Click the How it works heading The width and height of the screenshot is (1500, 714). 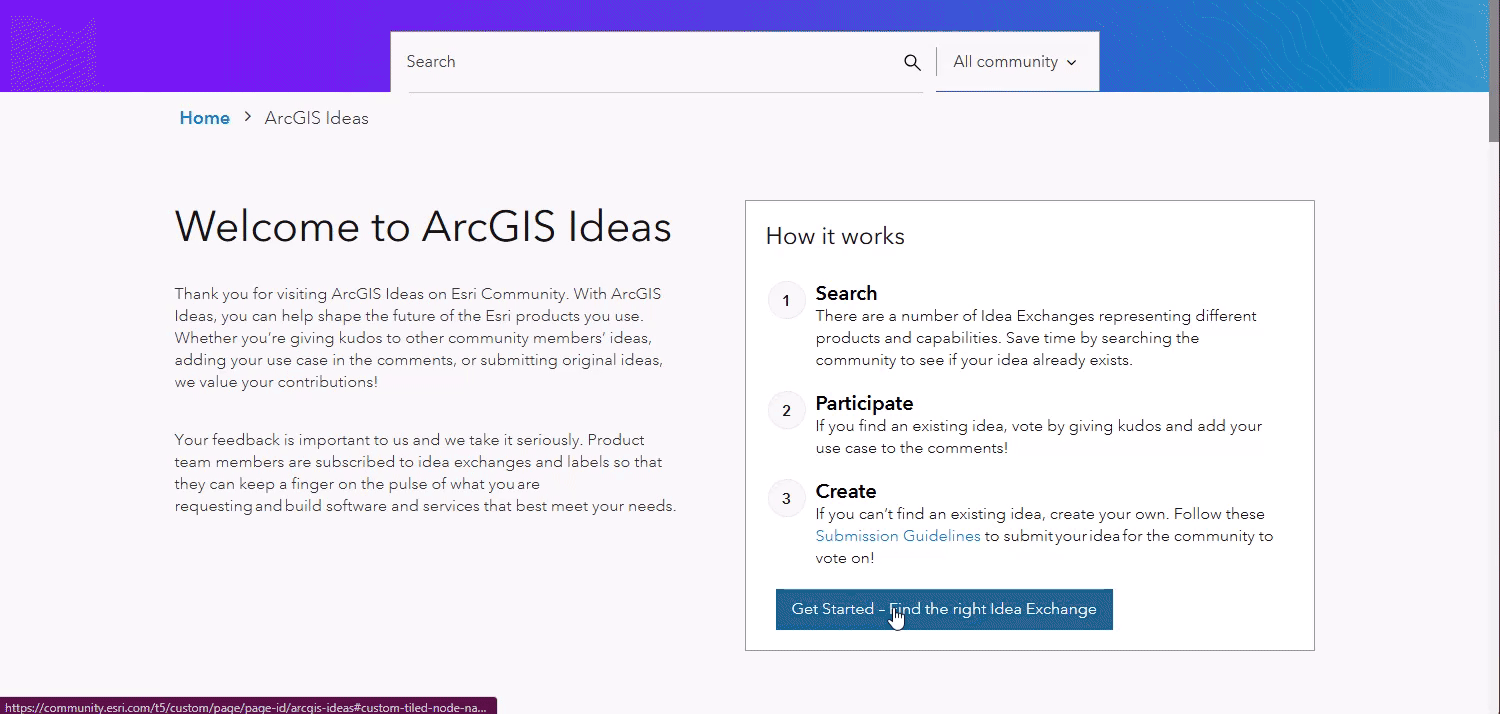[835, 236]
